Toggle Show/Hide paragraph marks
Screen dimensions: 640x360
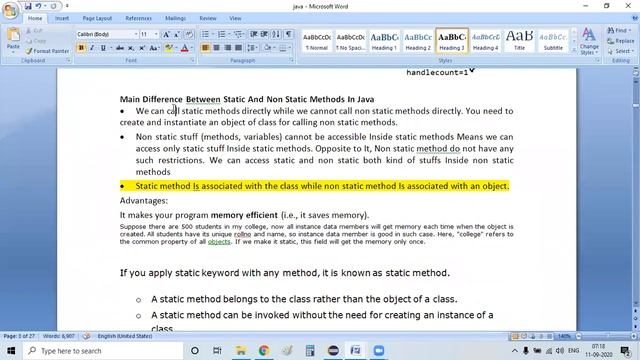pos(289,34)
